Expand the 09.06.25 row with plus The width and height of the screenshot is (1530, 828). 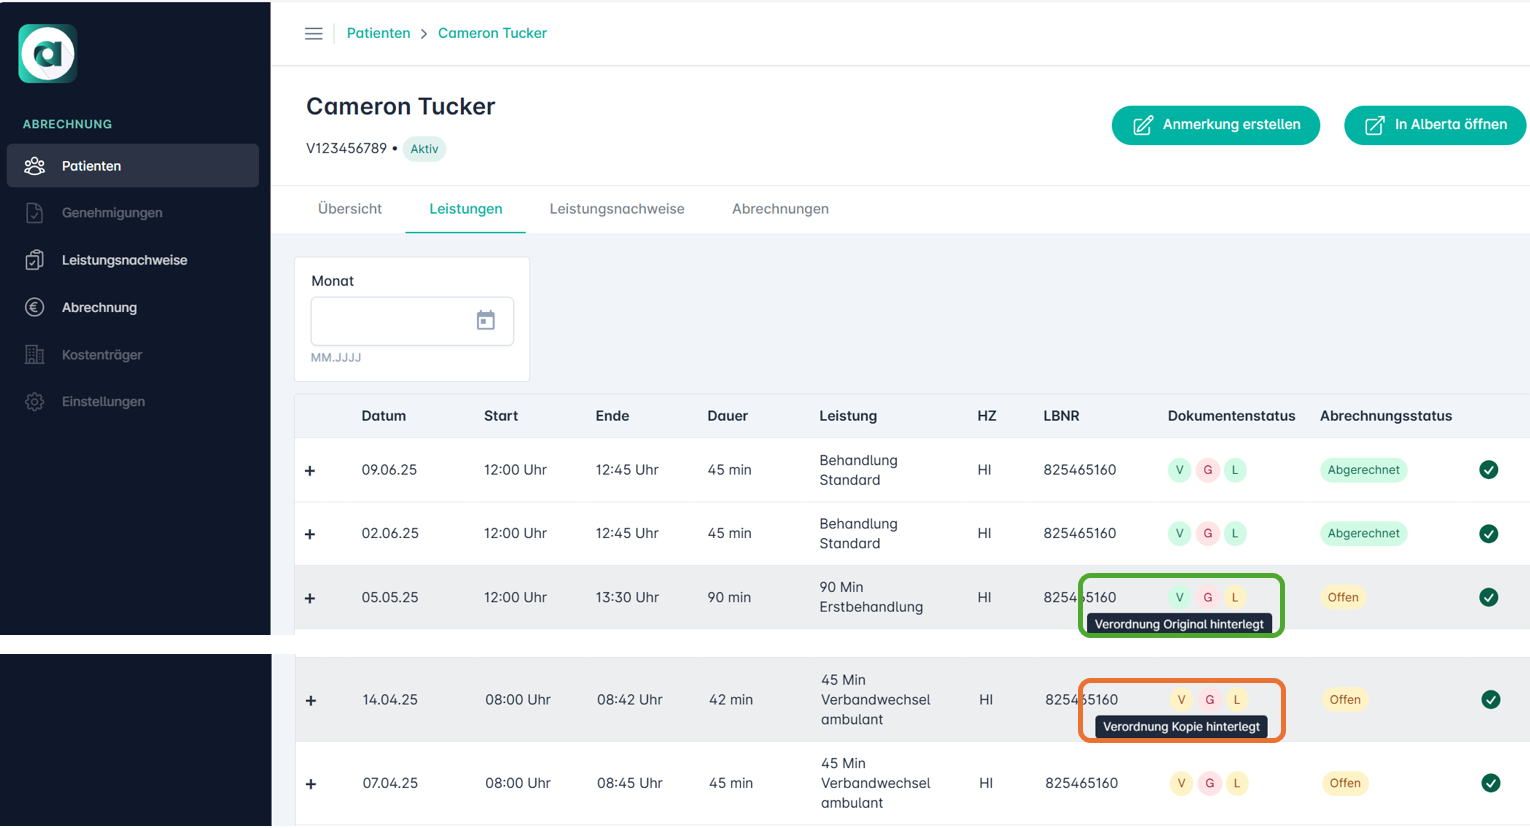(310, 471)
